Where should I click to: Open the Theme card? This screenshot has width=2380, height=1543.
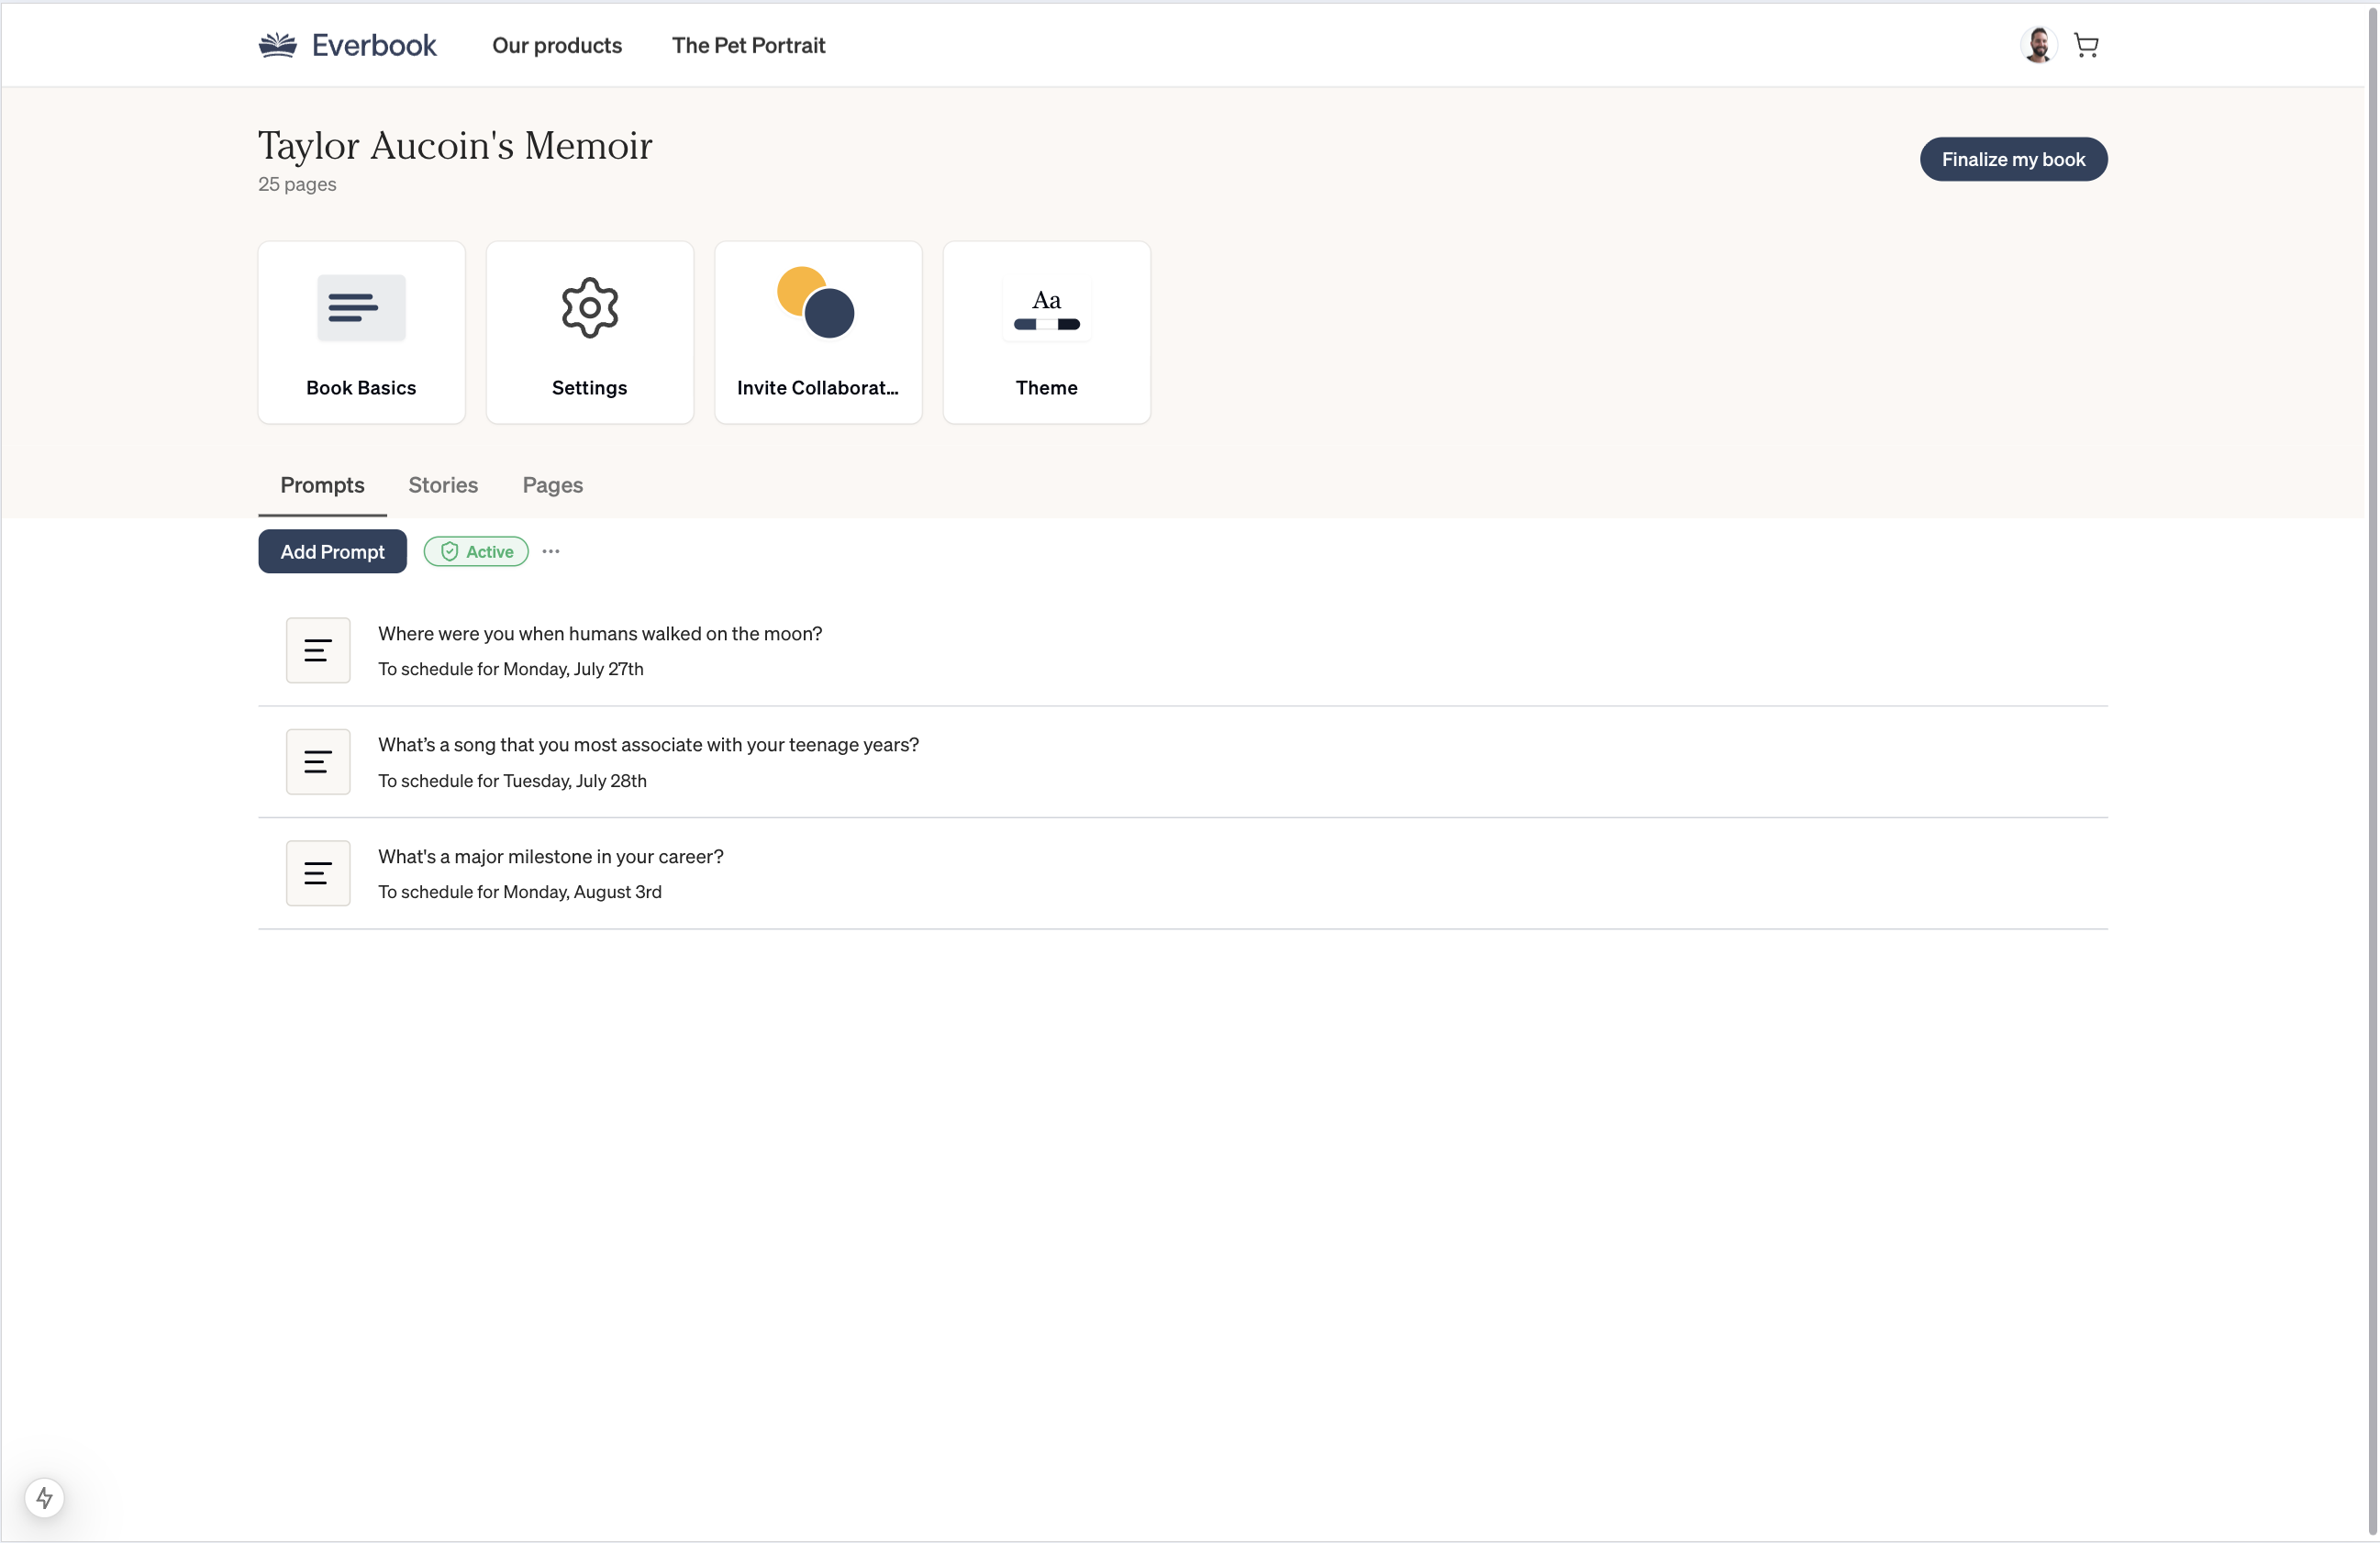[x=1046, y=332]
